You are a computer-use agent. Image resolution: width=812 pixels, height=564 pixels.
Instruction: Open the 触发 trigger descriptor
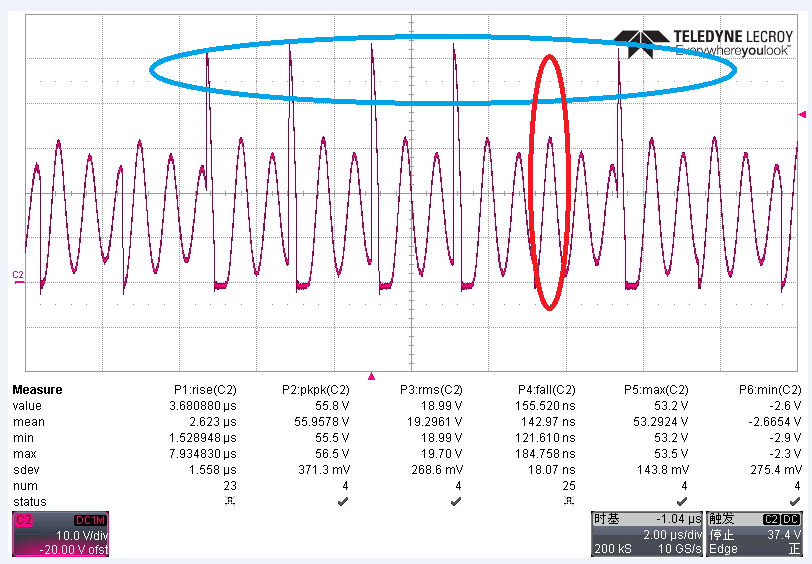click(x=755, y=534)
